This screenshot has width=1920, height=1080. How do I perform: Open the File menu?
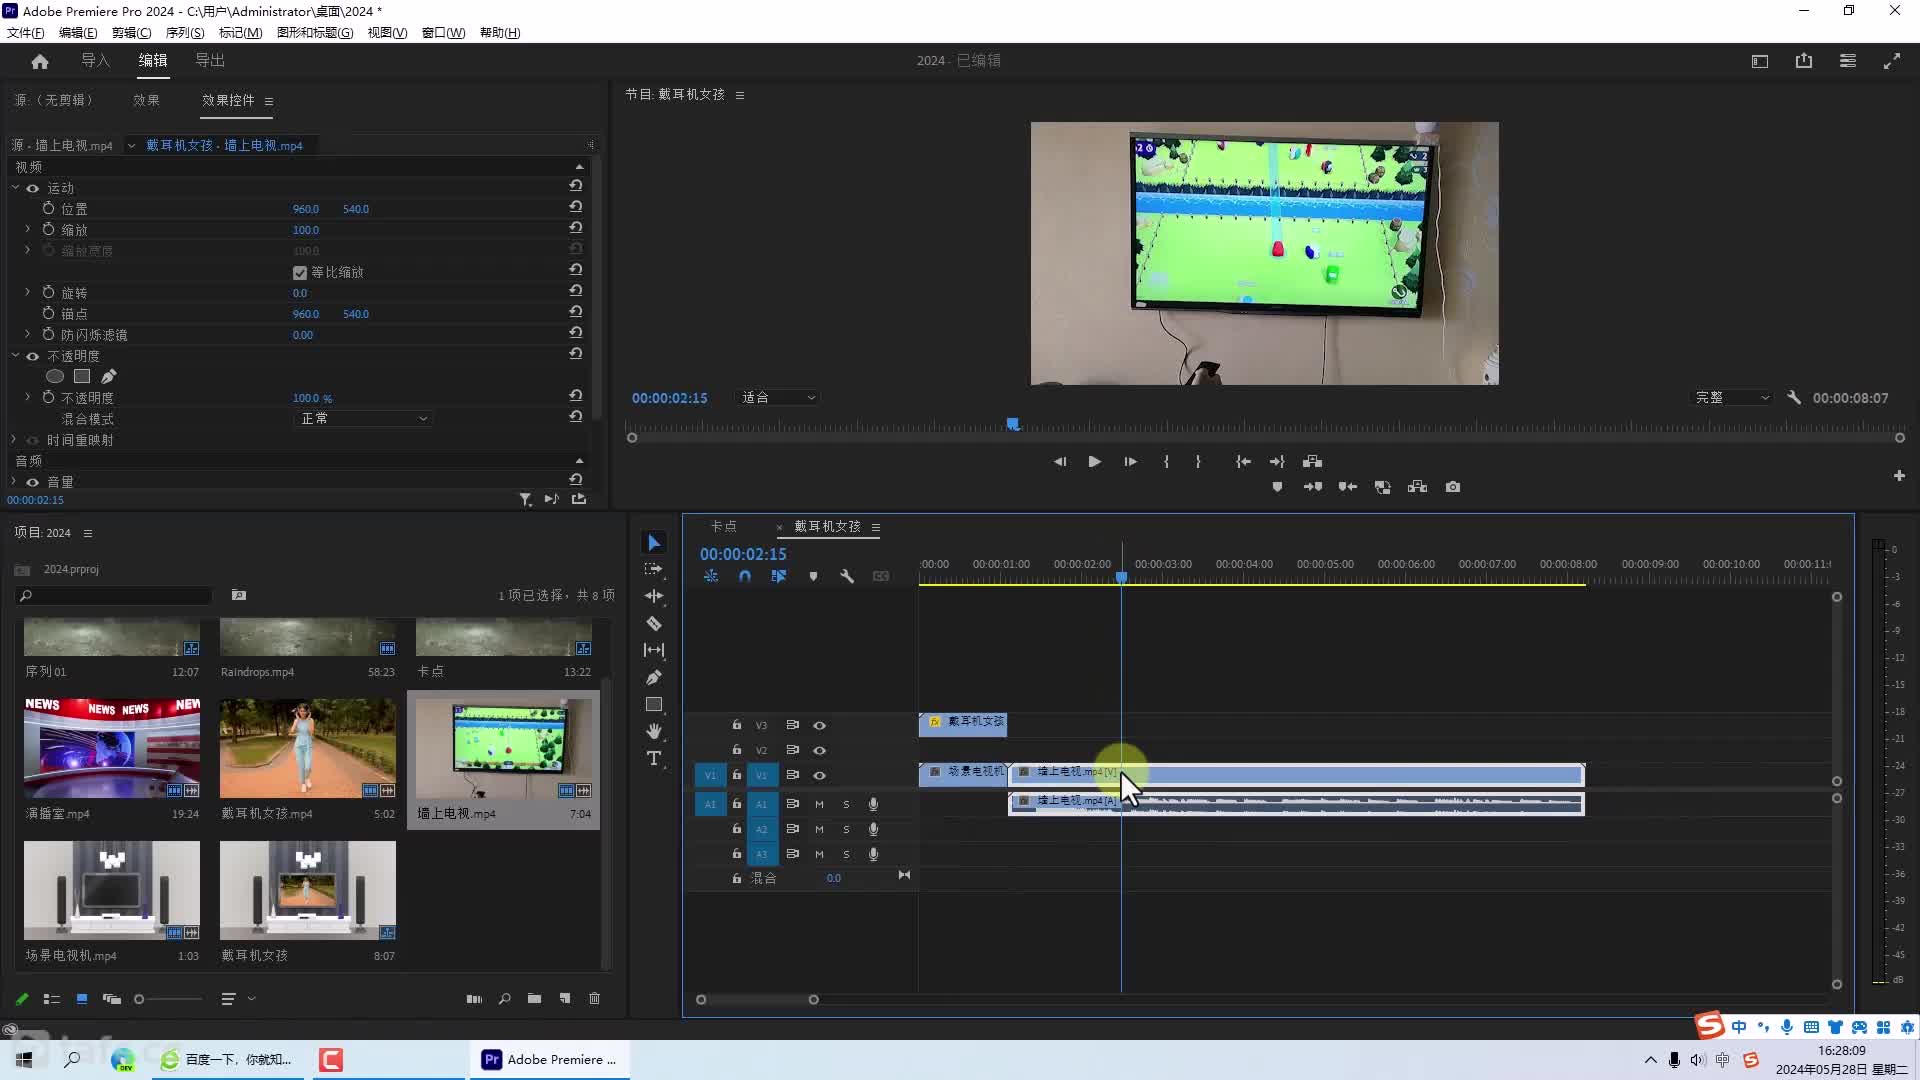26,33
